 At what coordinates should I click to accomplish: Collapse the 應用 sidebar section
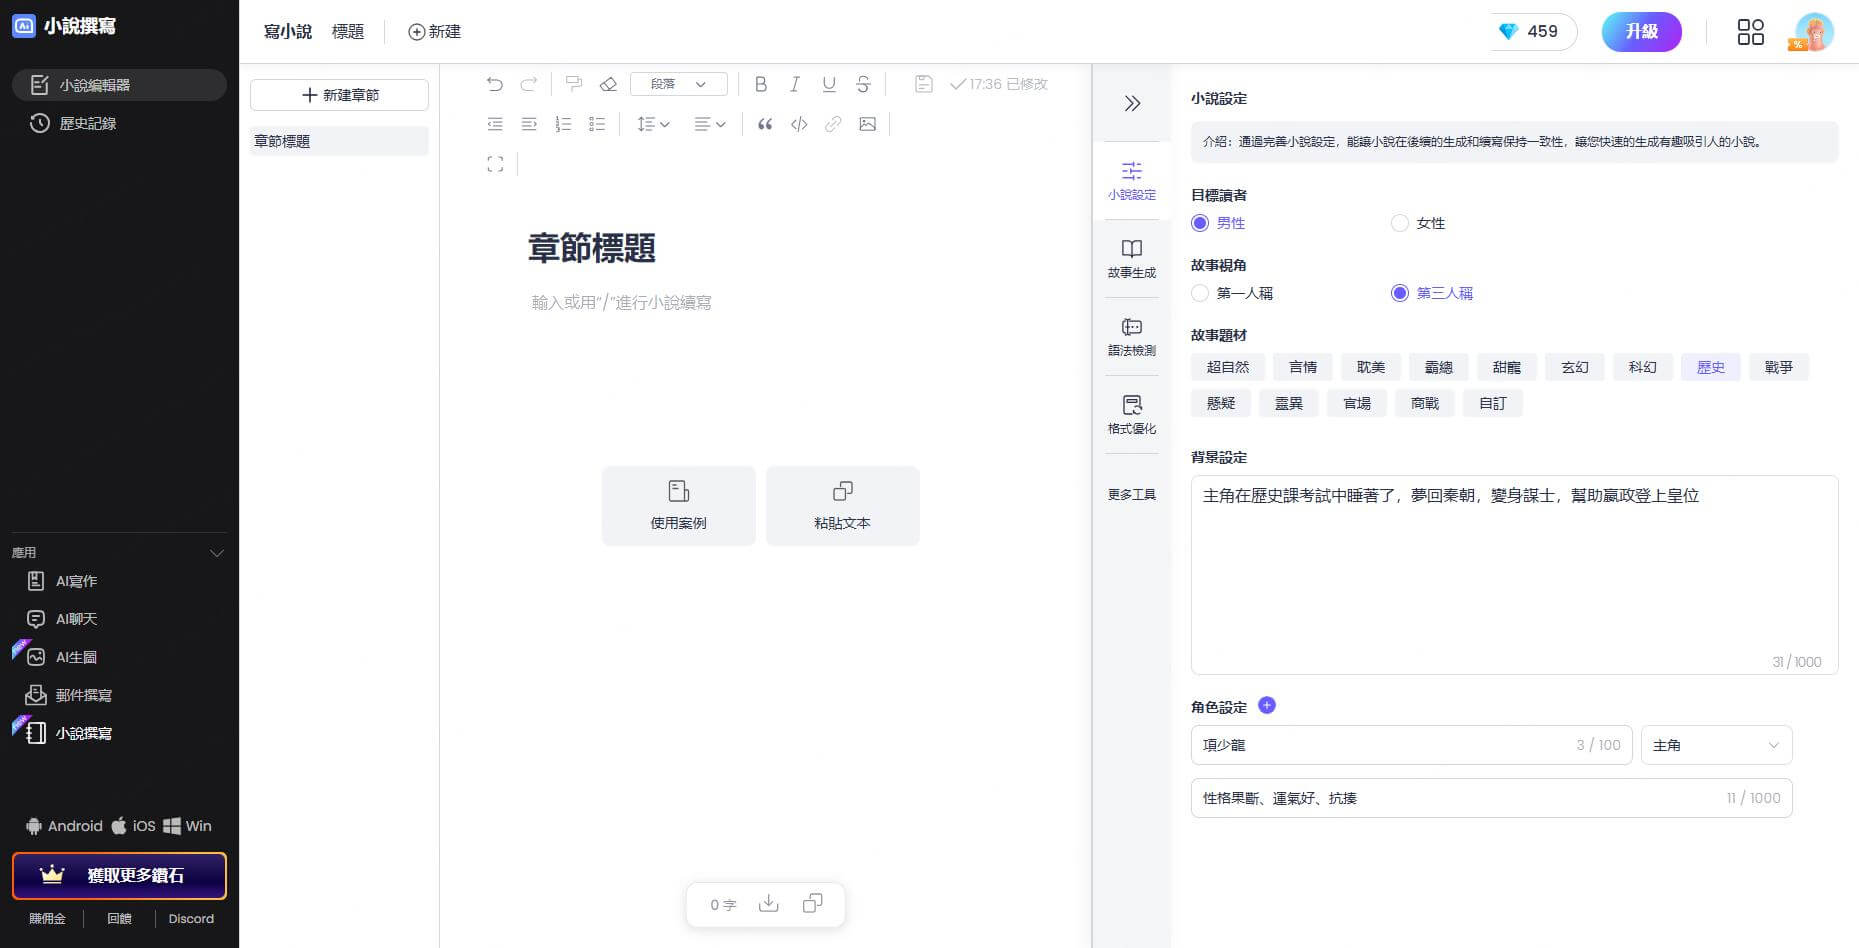pos(216,553)
